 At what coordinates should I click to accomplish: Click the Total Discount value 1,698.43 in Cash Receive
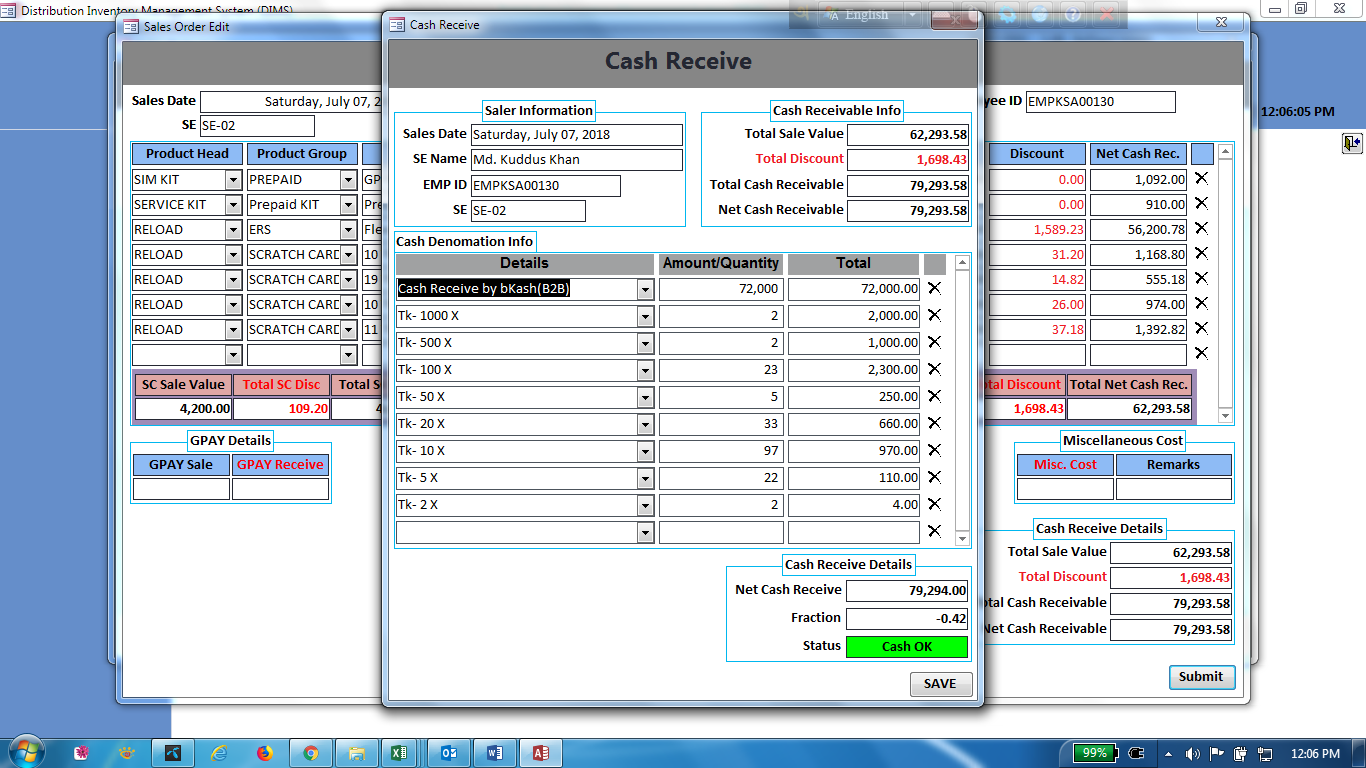point(907,160)
